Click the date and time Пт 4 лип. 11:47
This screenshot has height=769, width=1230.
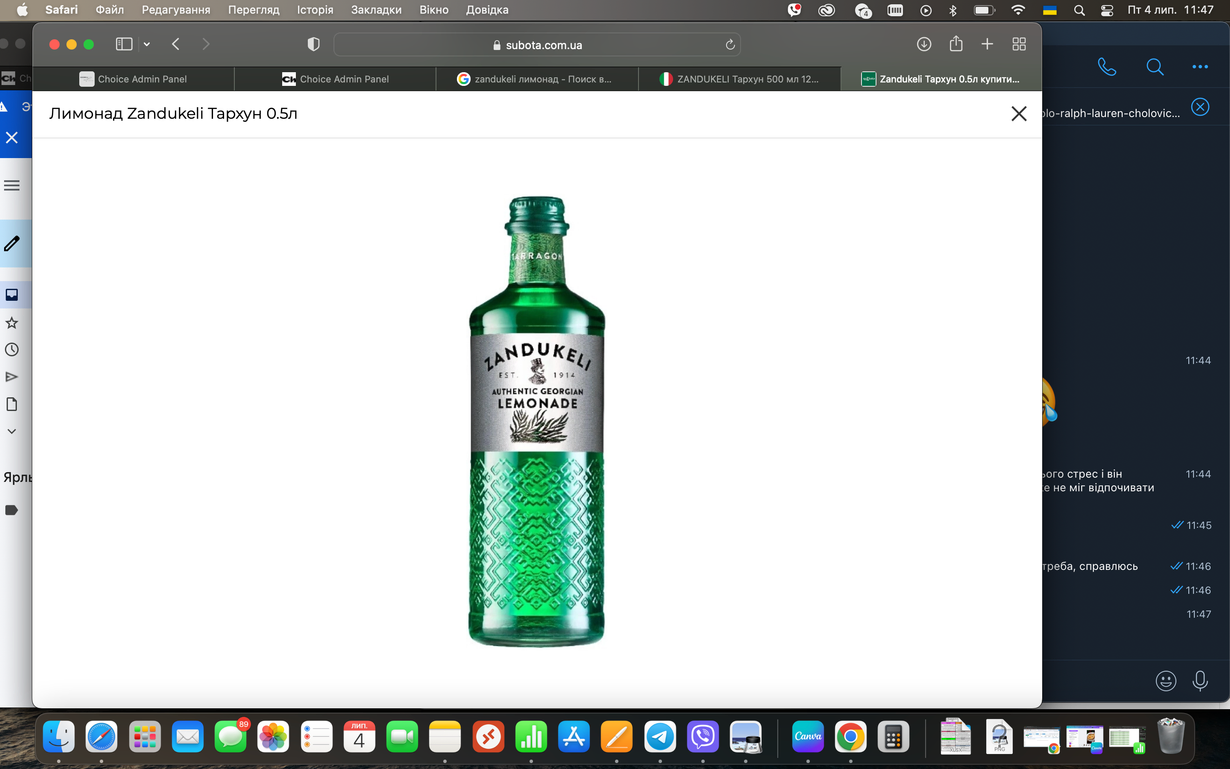pos(1170,10)
